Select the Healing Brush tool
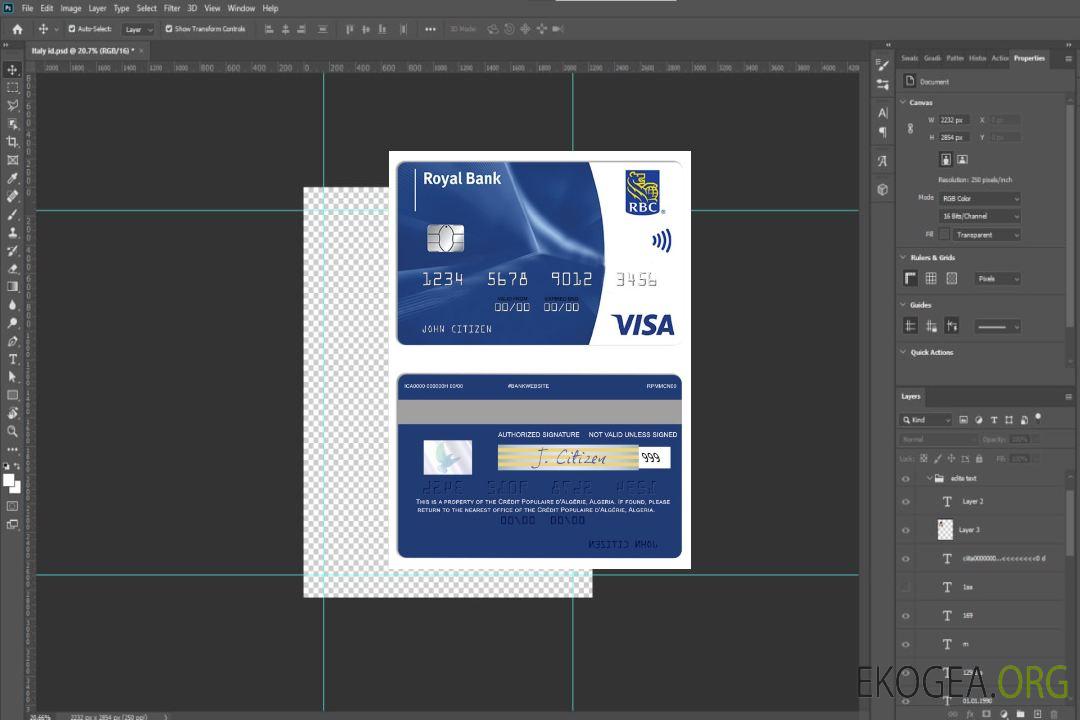Viewport: 1080px width, 720px height. tap(12, 196)
